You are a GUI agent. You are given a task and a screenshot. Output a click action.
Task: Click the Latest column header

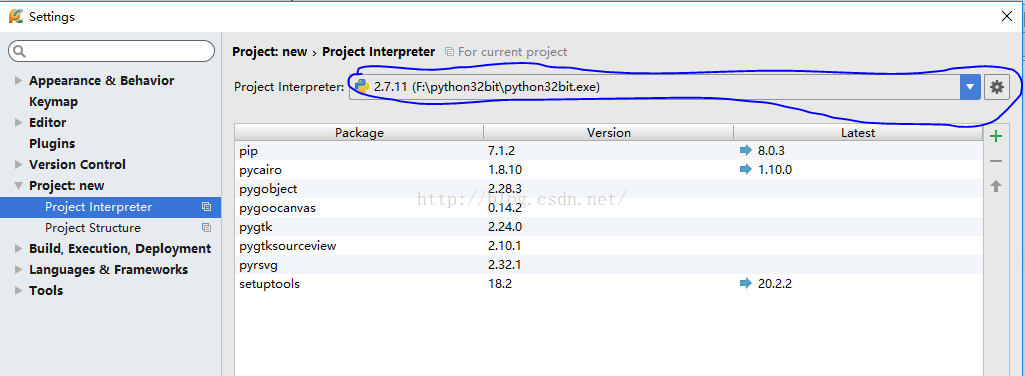point(858,133)
